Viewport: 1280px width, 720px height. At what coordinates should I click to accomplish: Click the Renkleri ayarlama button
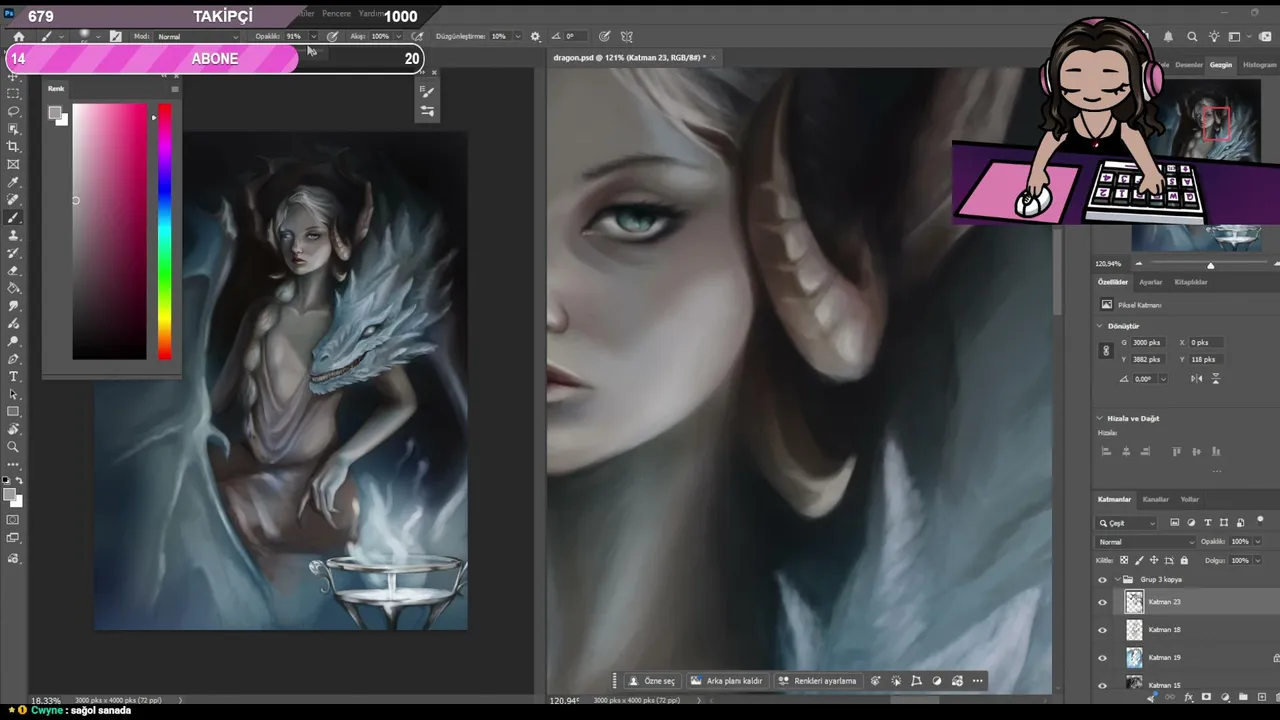pyautogui.click(x=818, y=681)
